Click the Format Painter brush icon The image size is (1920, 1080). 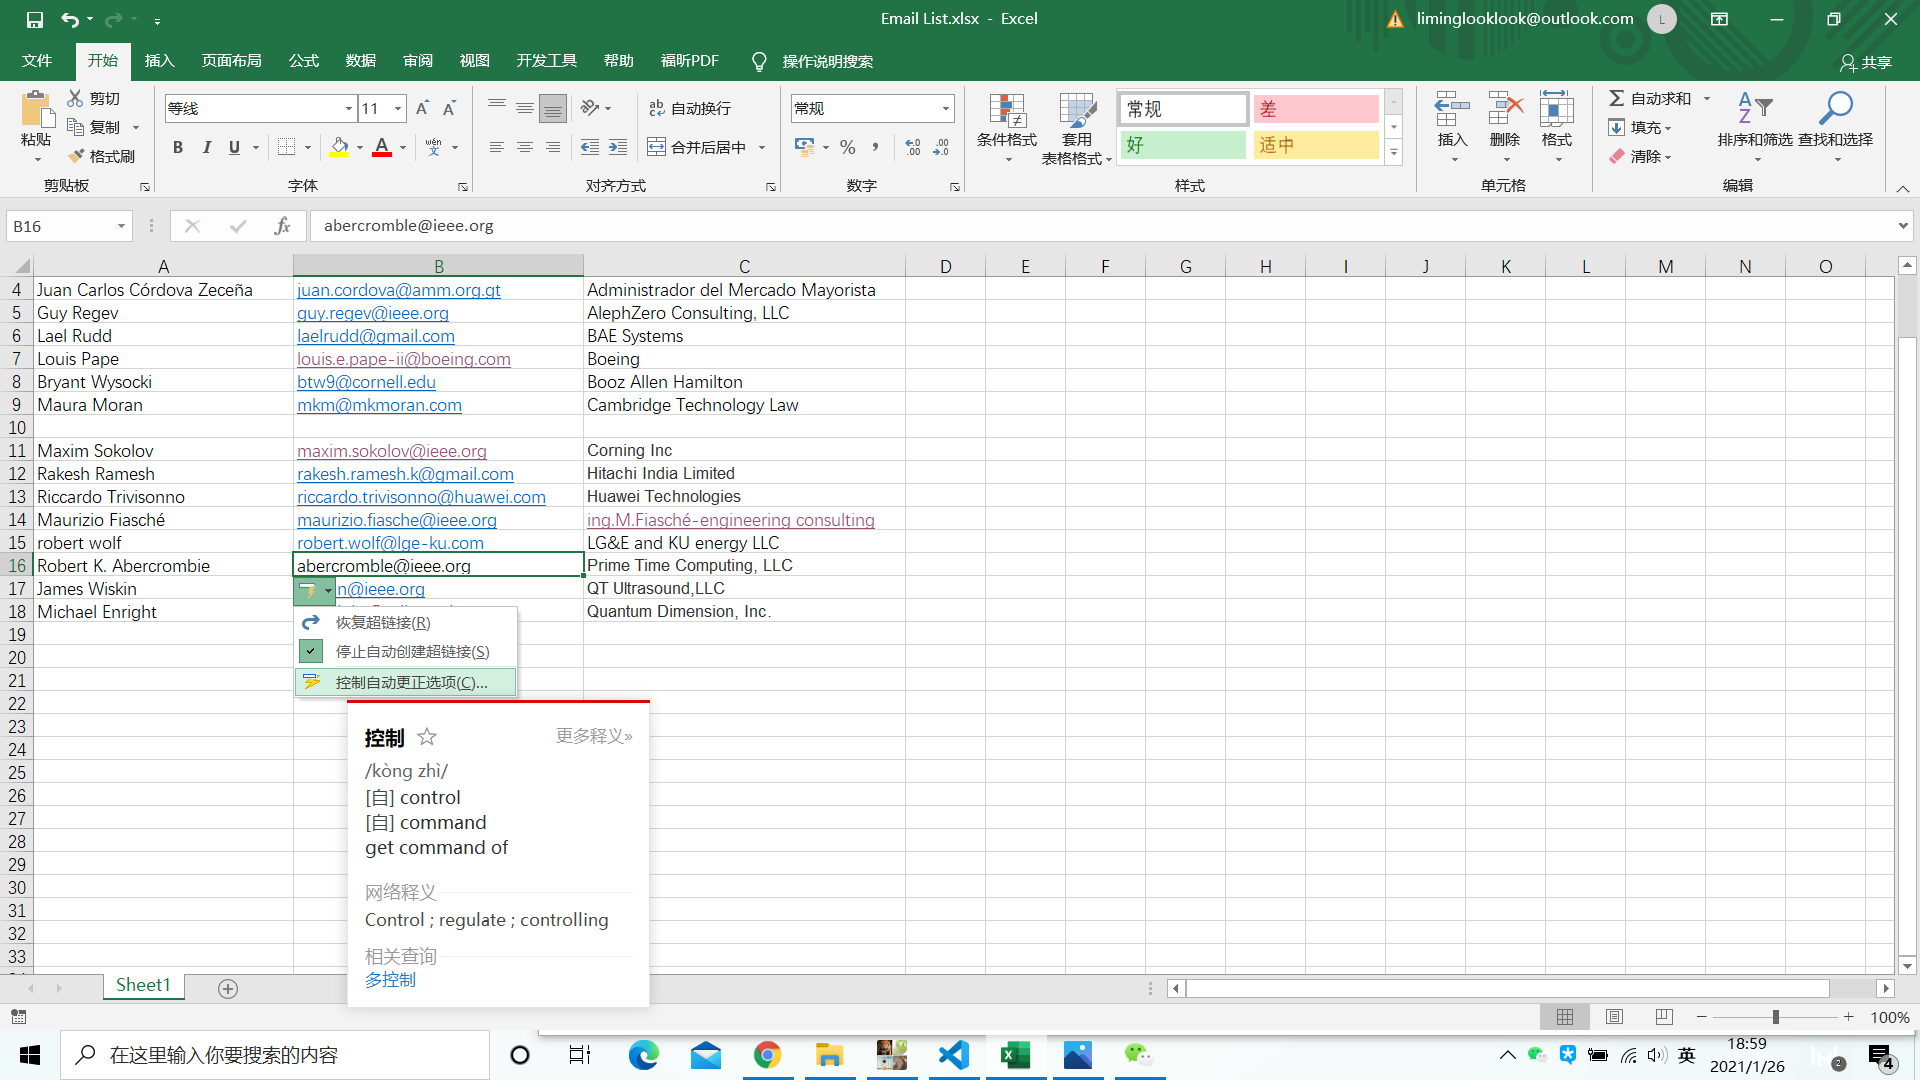click(77, 156)
